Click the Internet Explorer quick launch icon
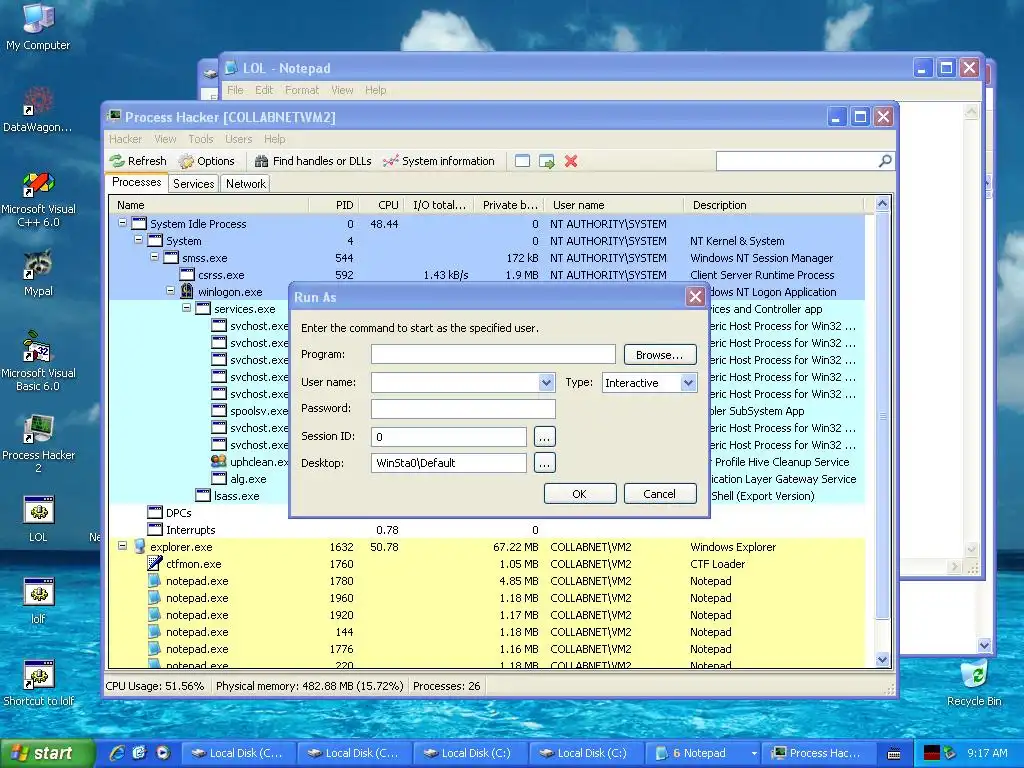The image size is (1024, 768). 117,753
